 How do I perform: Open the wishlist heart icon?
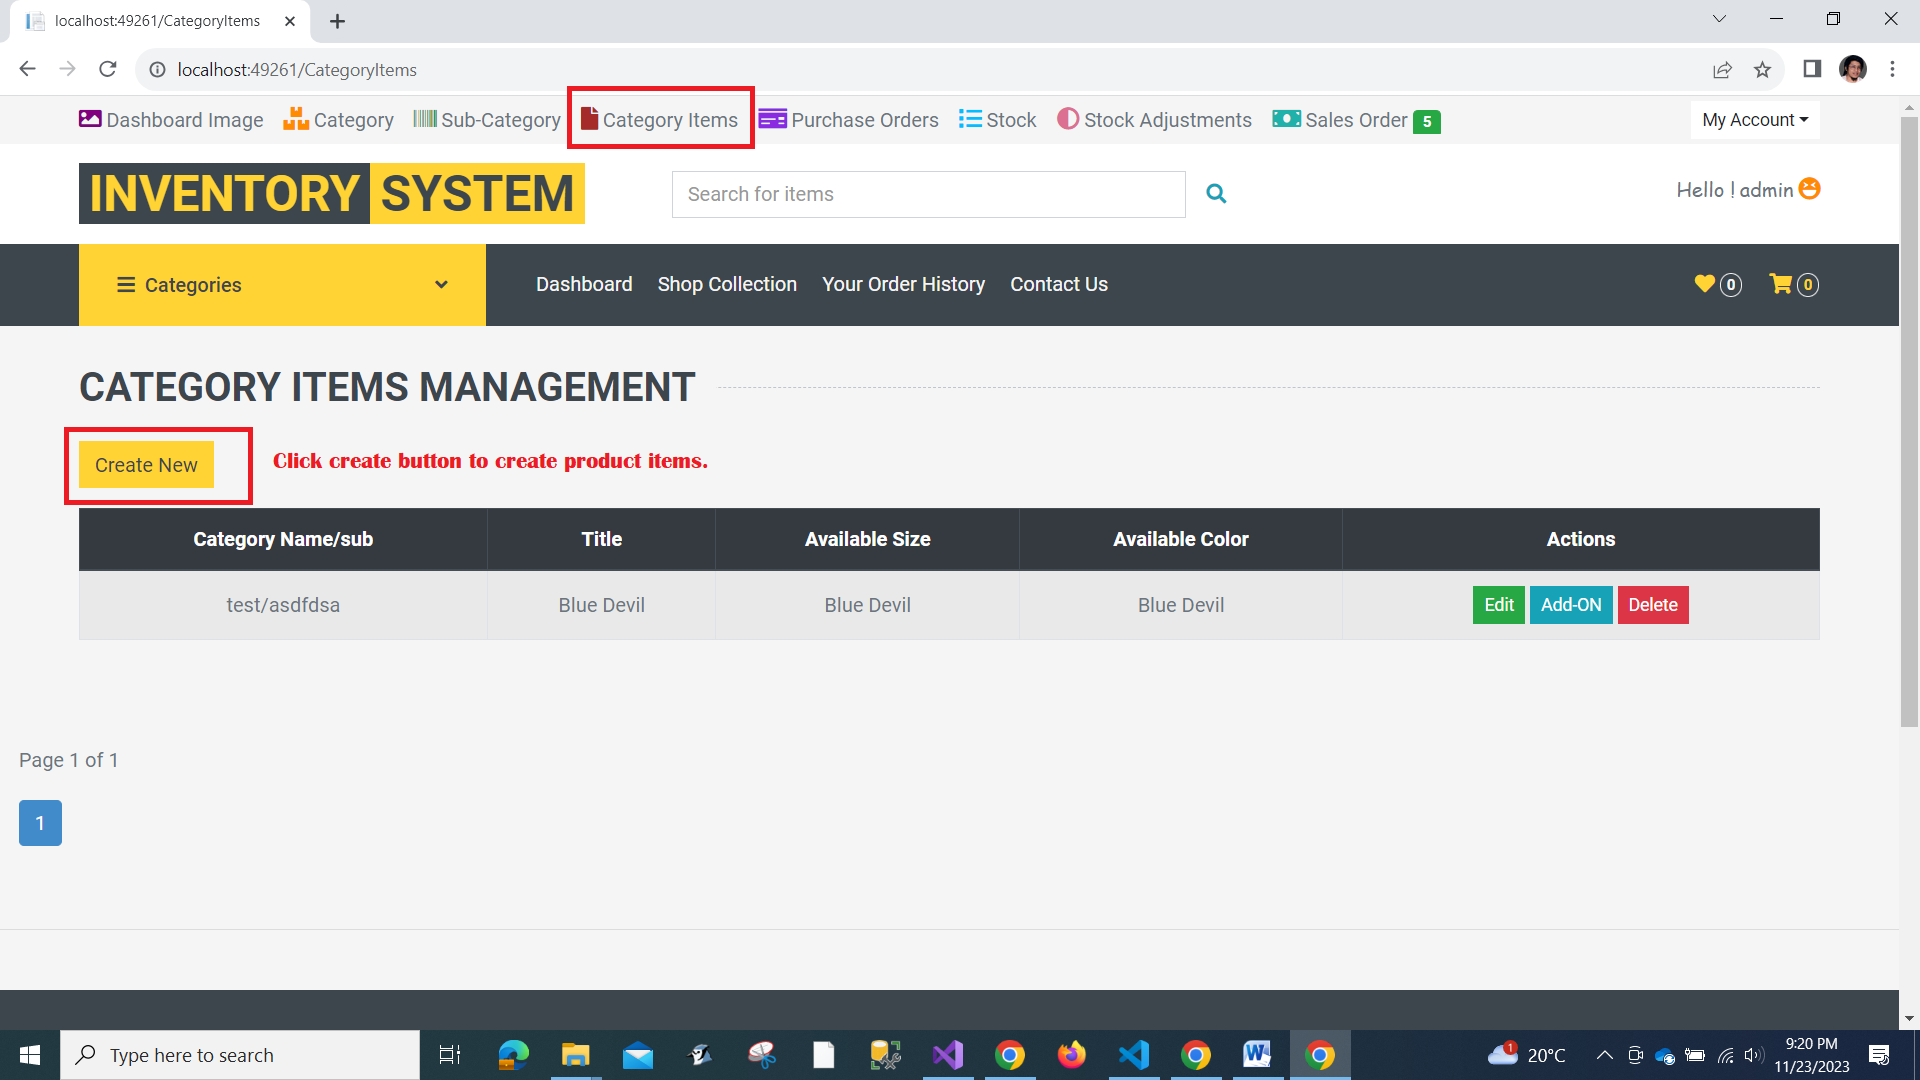tap(1705, 284)
